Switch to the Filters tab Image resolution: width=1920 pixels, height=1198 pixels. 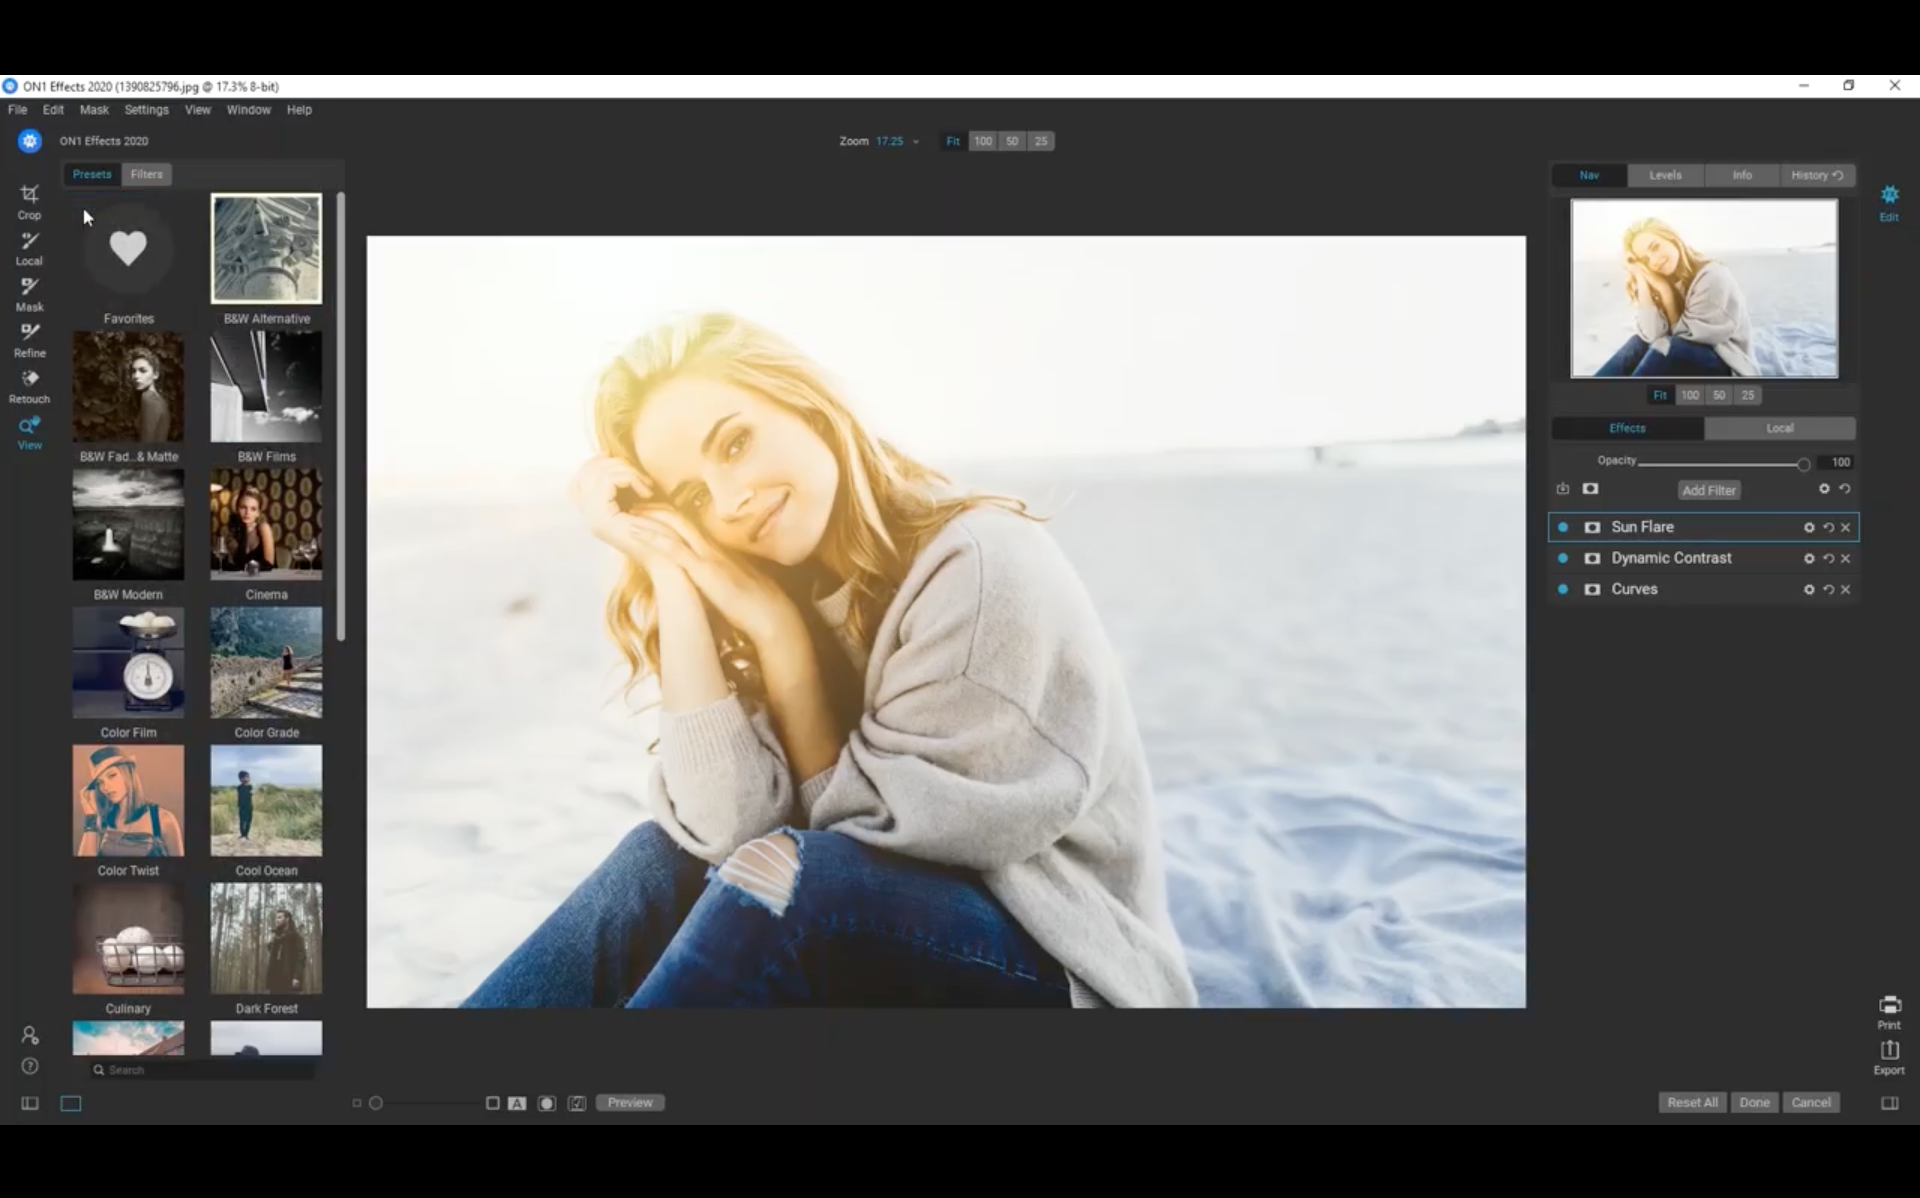click(x=146, y=174)
